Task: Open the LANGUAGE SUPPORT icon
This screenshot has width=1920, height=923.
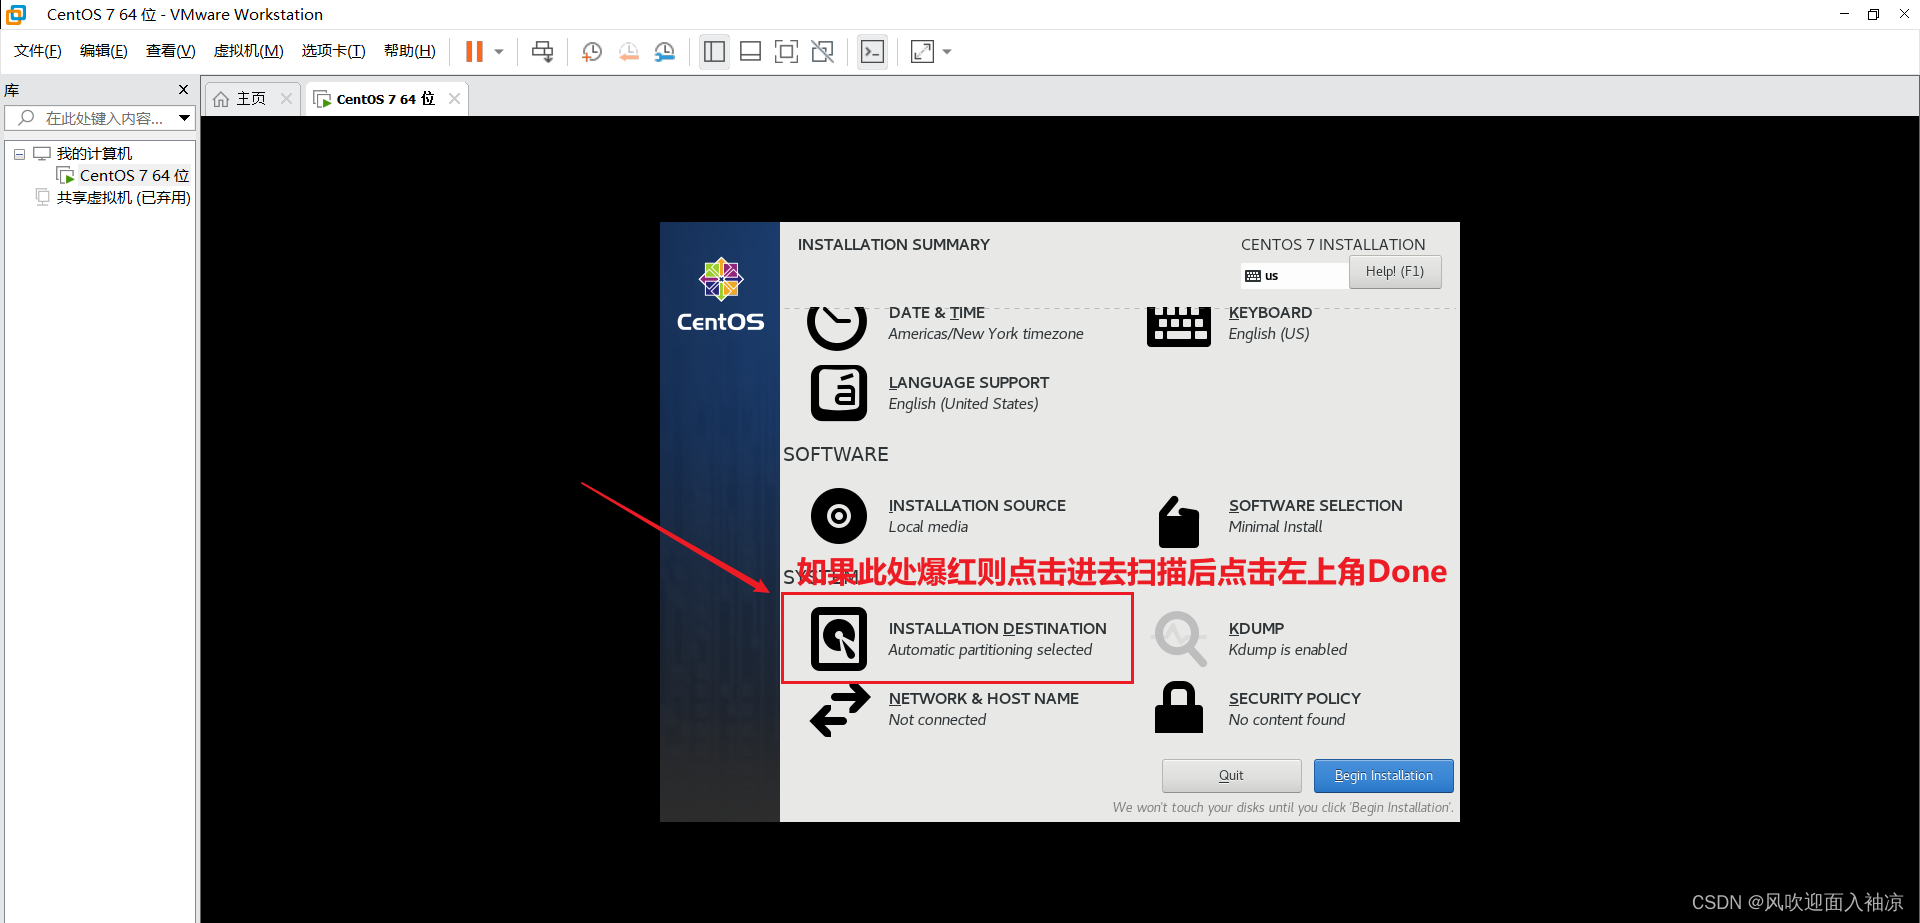Action: [839, 393]
